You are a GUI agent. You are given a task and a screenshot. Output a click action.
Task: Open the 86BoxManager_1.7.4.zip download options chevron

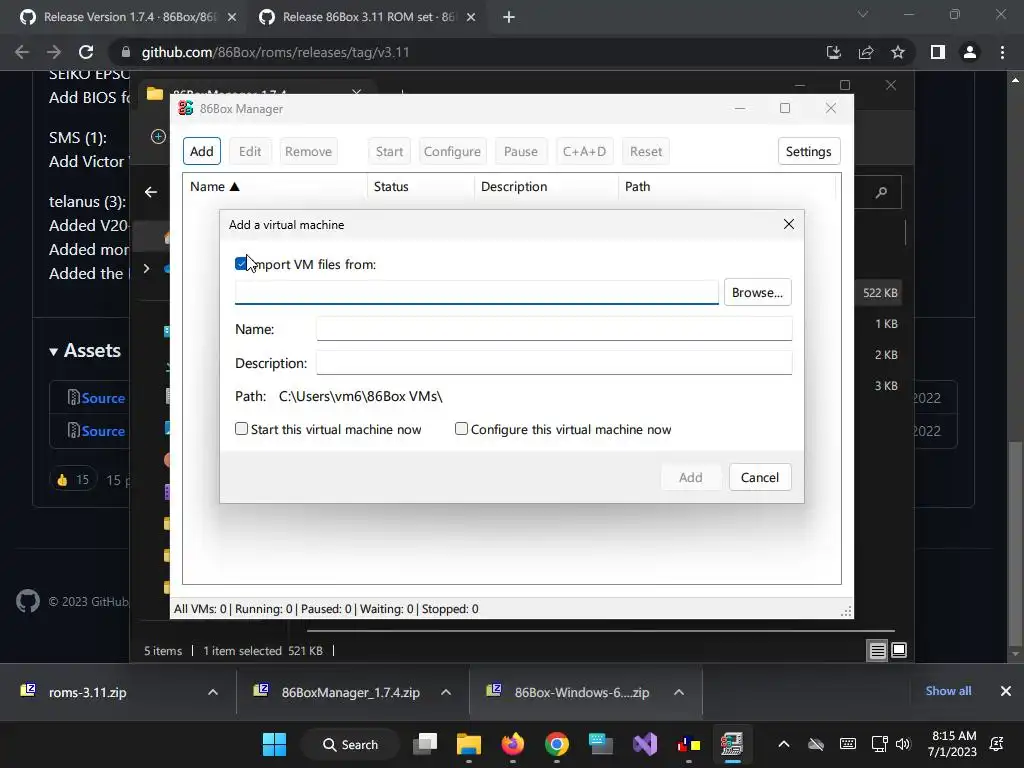tap(446, 692)
